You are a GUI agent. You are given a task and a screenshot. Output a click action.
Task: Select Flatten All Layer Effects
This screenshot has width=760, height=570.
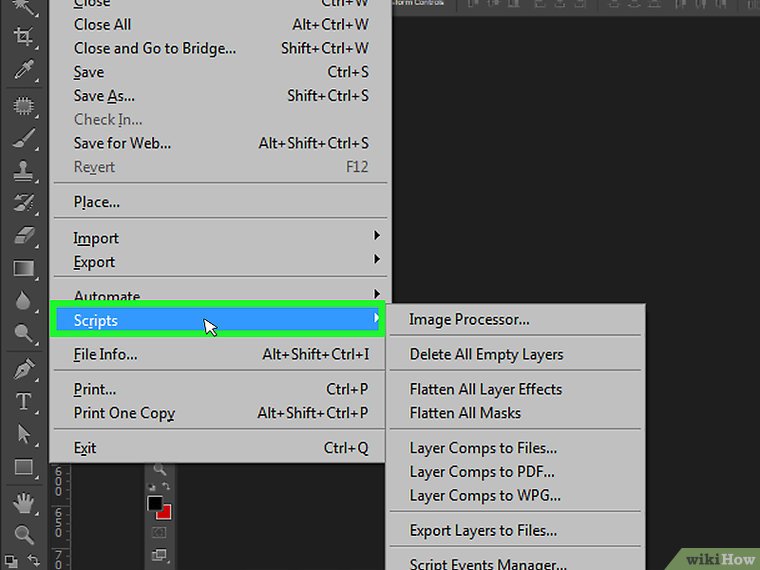coord(486,389)
